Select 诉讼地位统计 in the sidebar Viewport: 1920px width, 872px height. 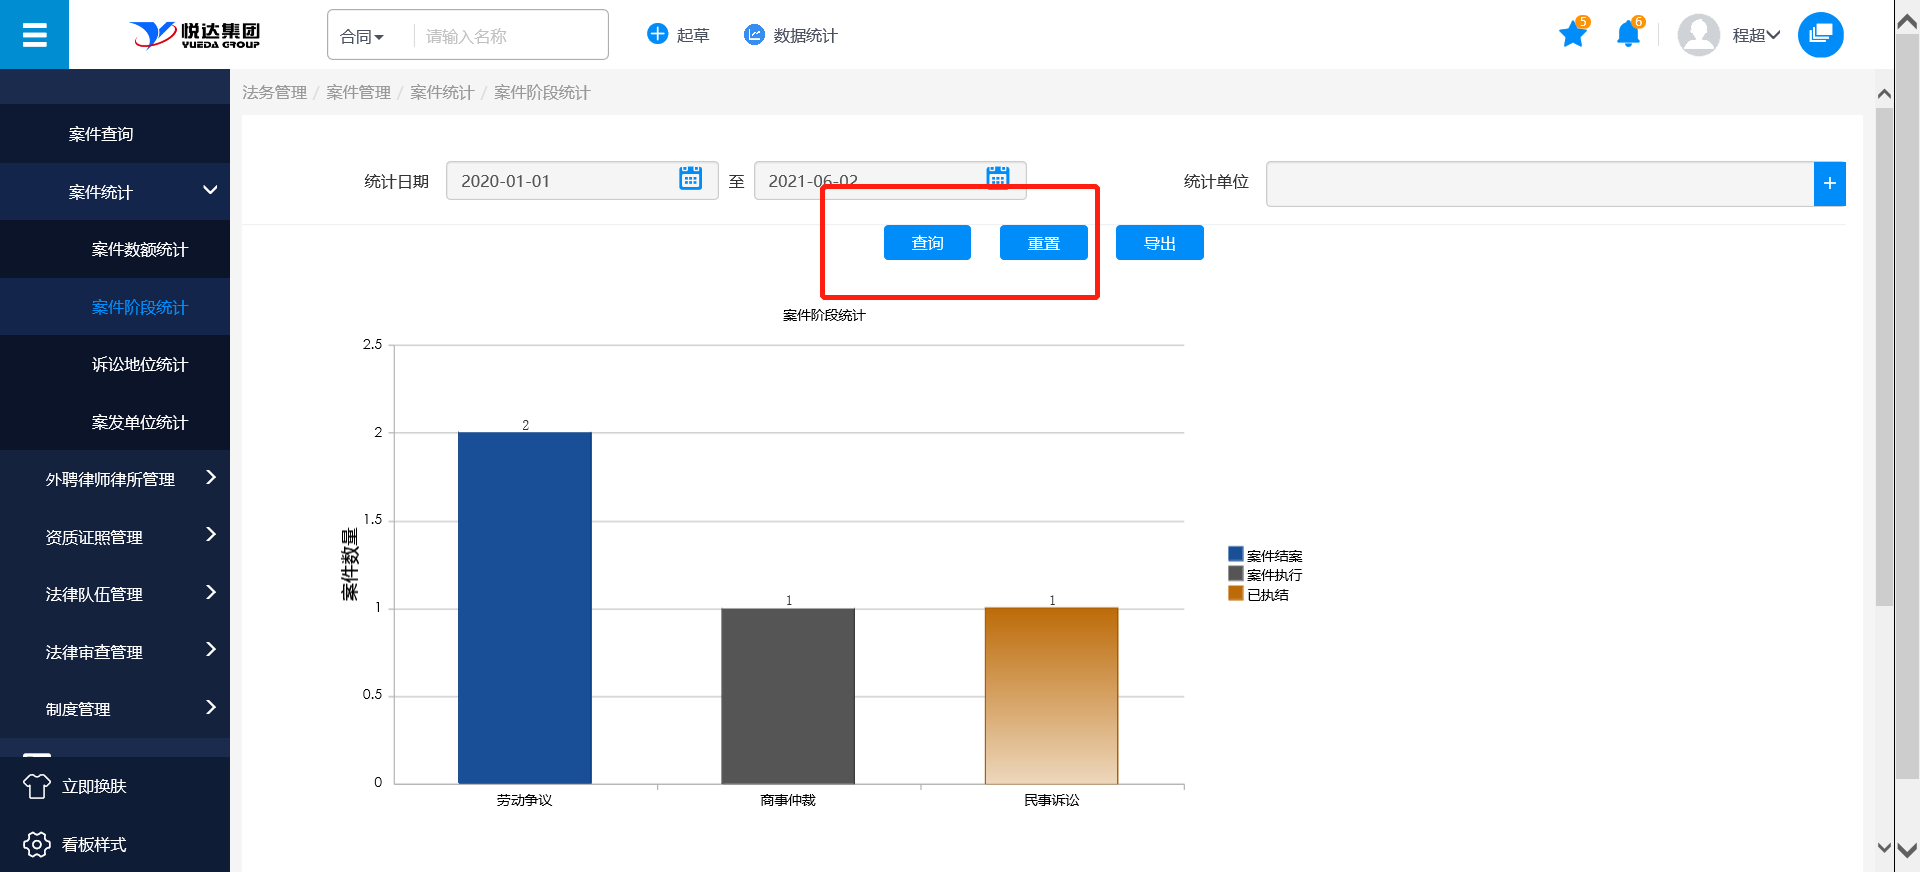point(139,365)
